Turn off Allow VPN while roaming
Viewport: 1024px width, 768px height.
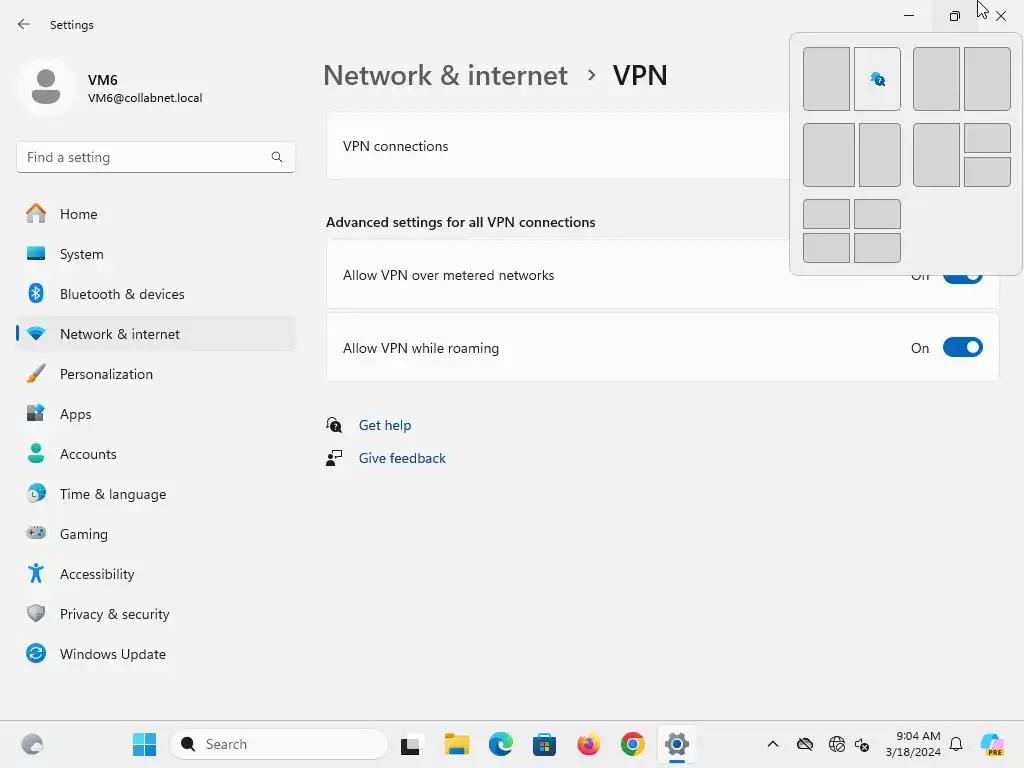click(x=963, y=348)
